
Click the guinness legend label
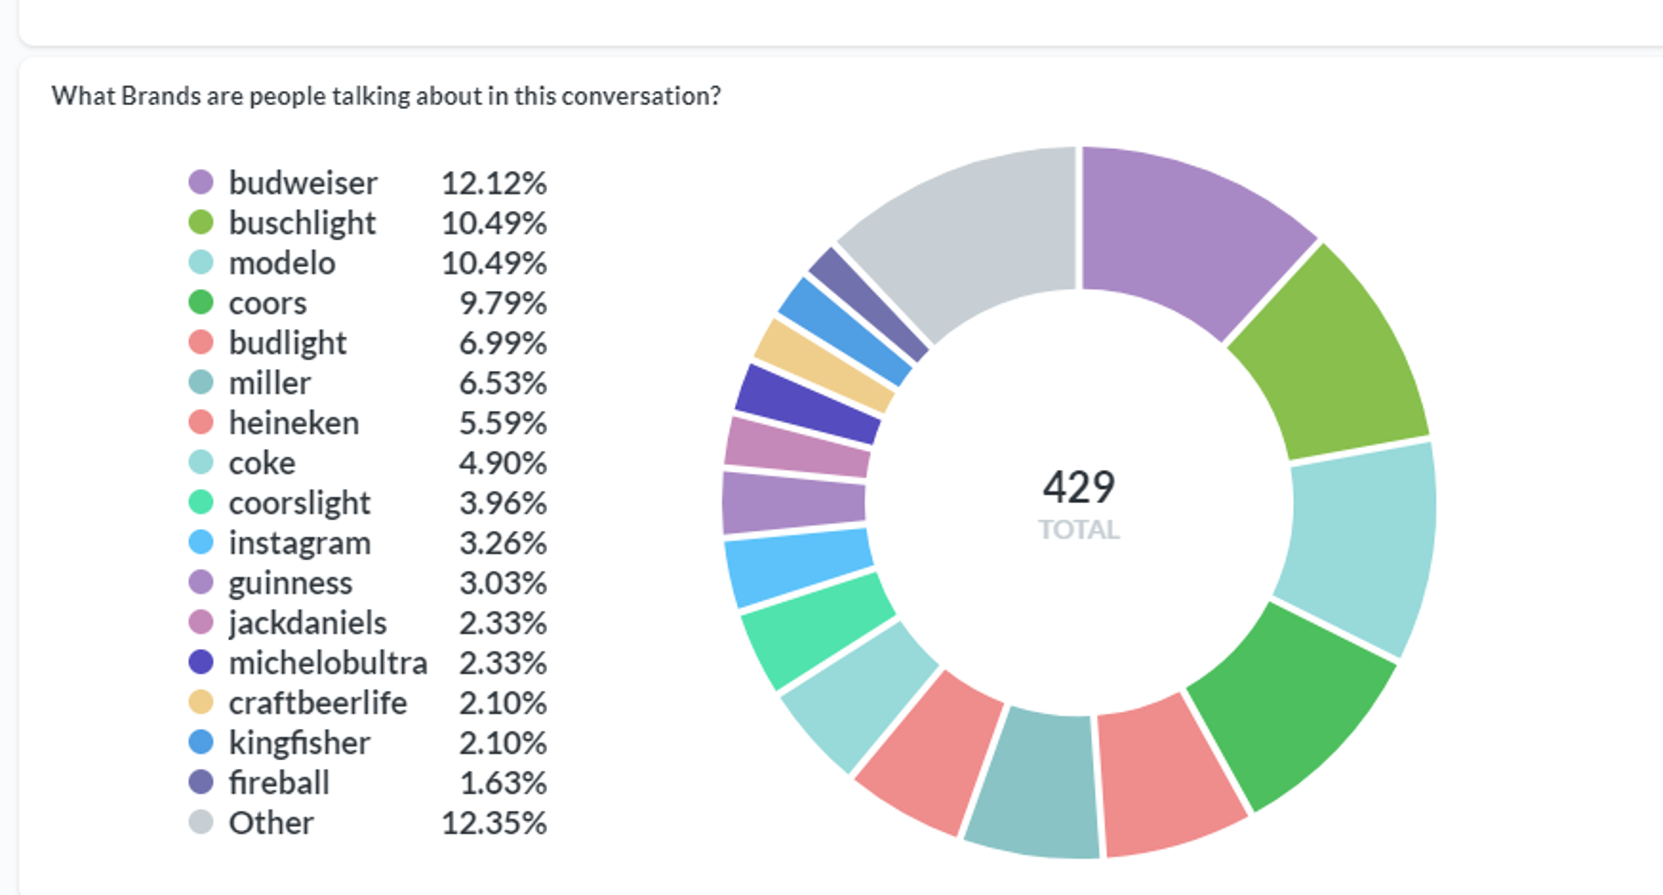point(290,583)
